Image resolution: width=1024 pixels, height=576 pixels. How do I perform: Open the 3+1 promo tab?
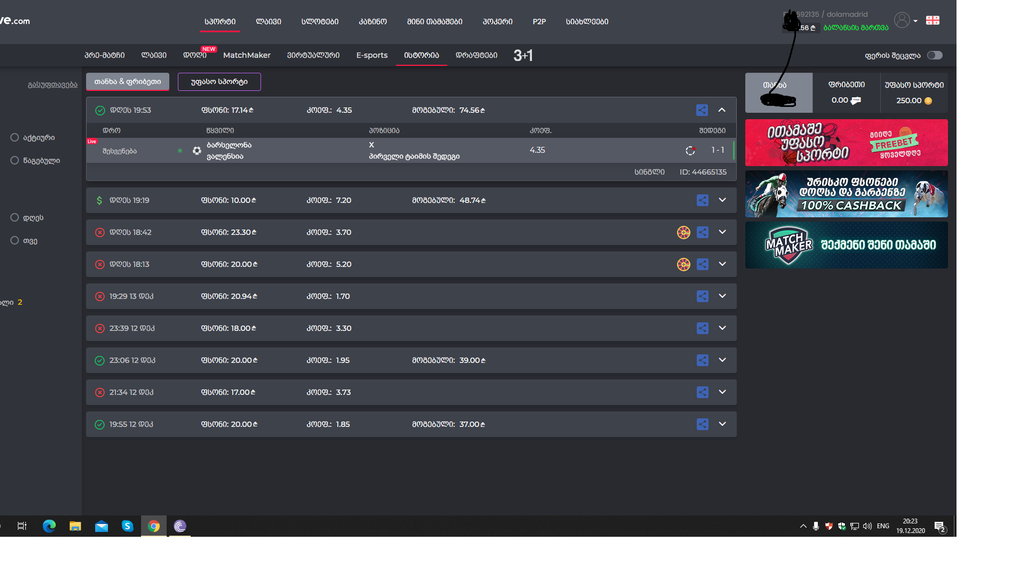523,56
